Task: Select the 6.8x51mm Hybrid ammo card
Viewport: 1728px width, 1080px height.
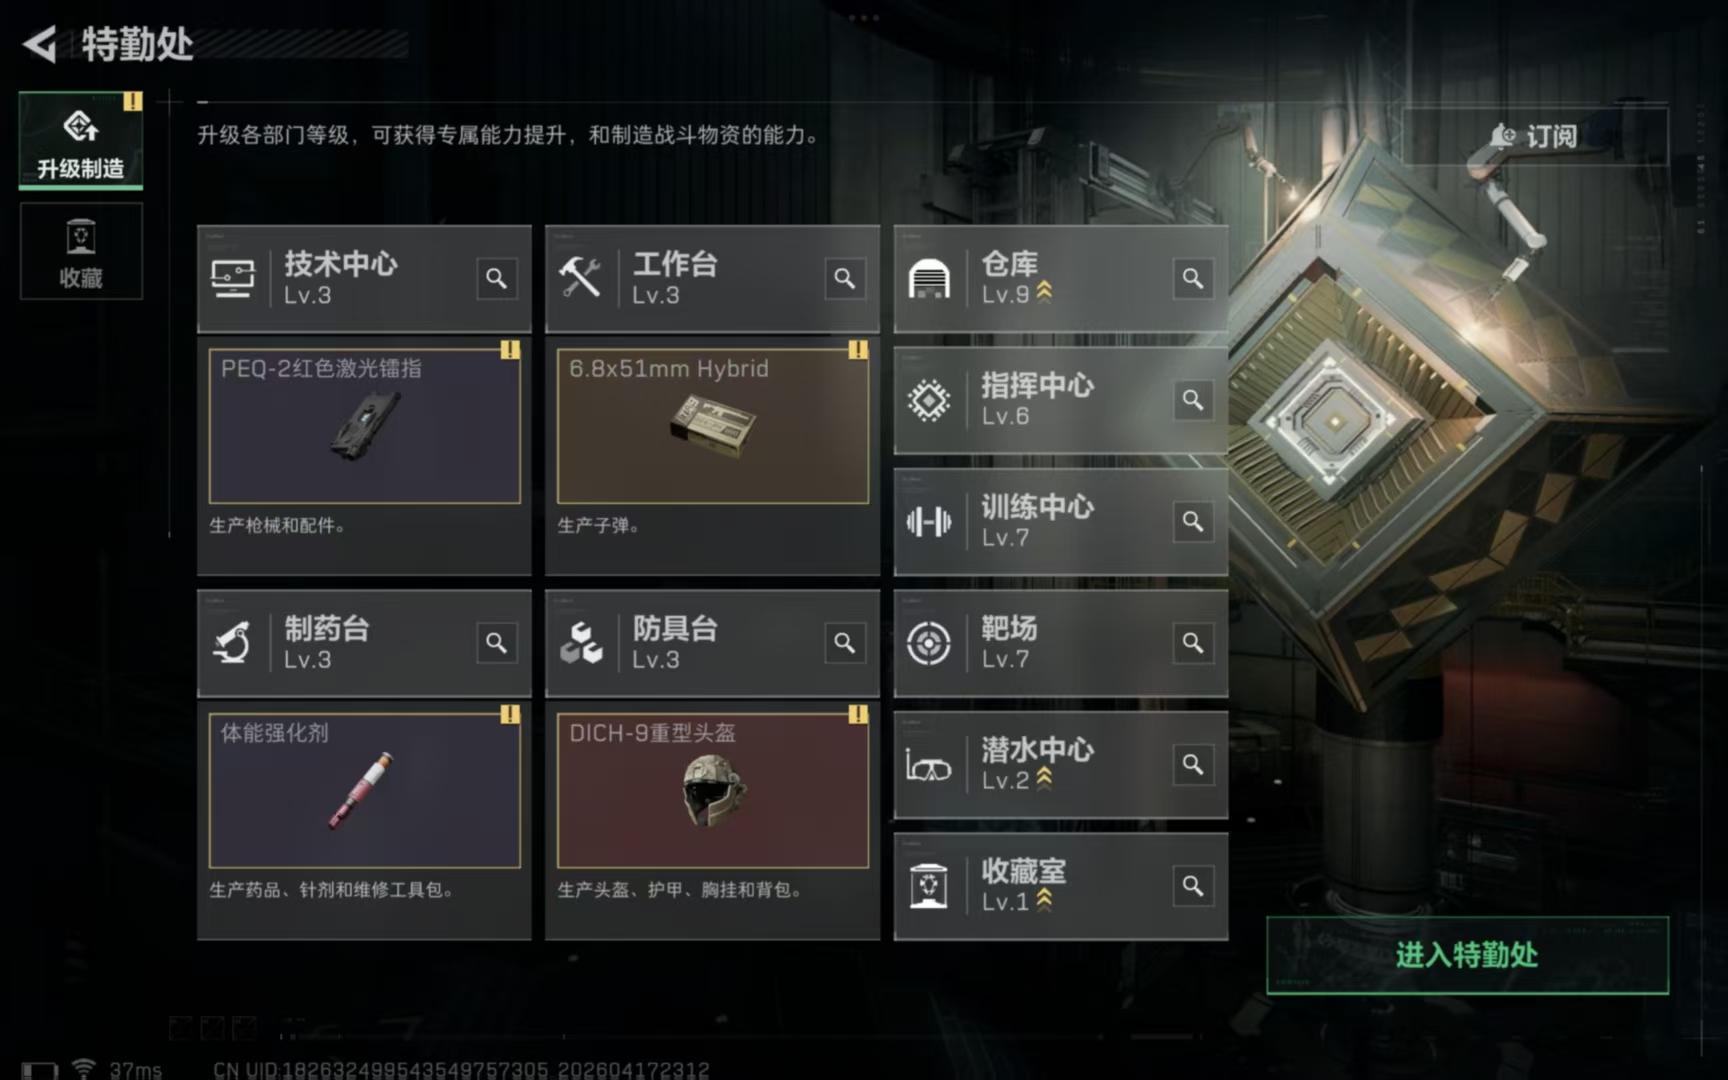Action: (x=712, y=426)
